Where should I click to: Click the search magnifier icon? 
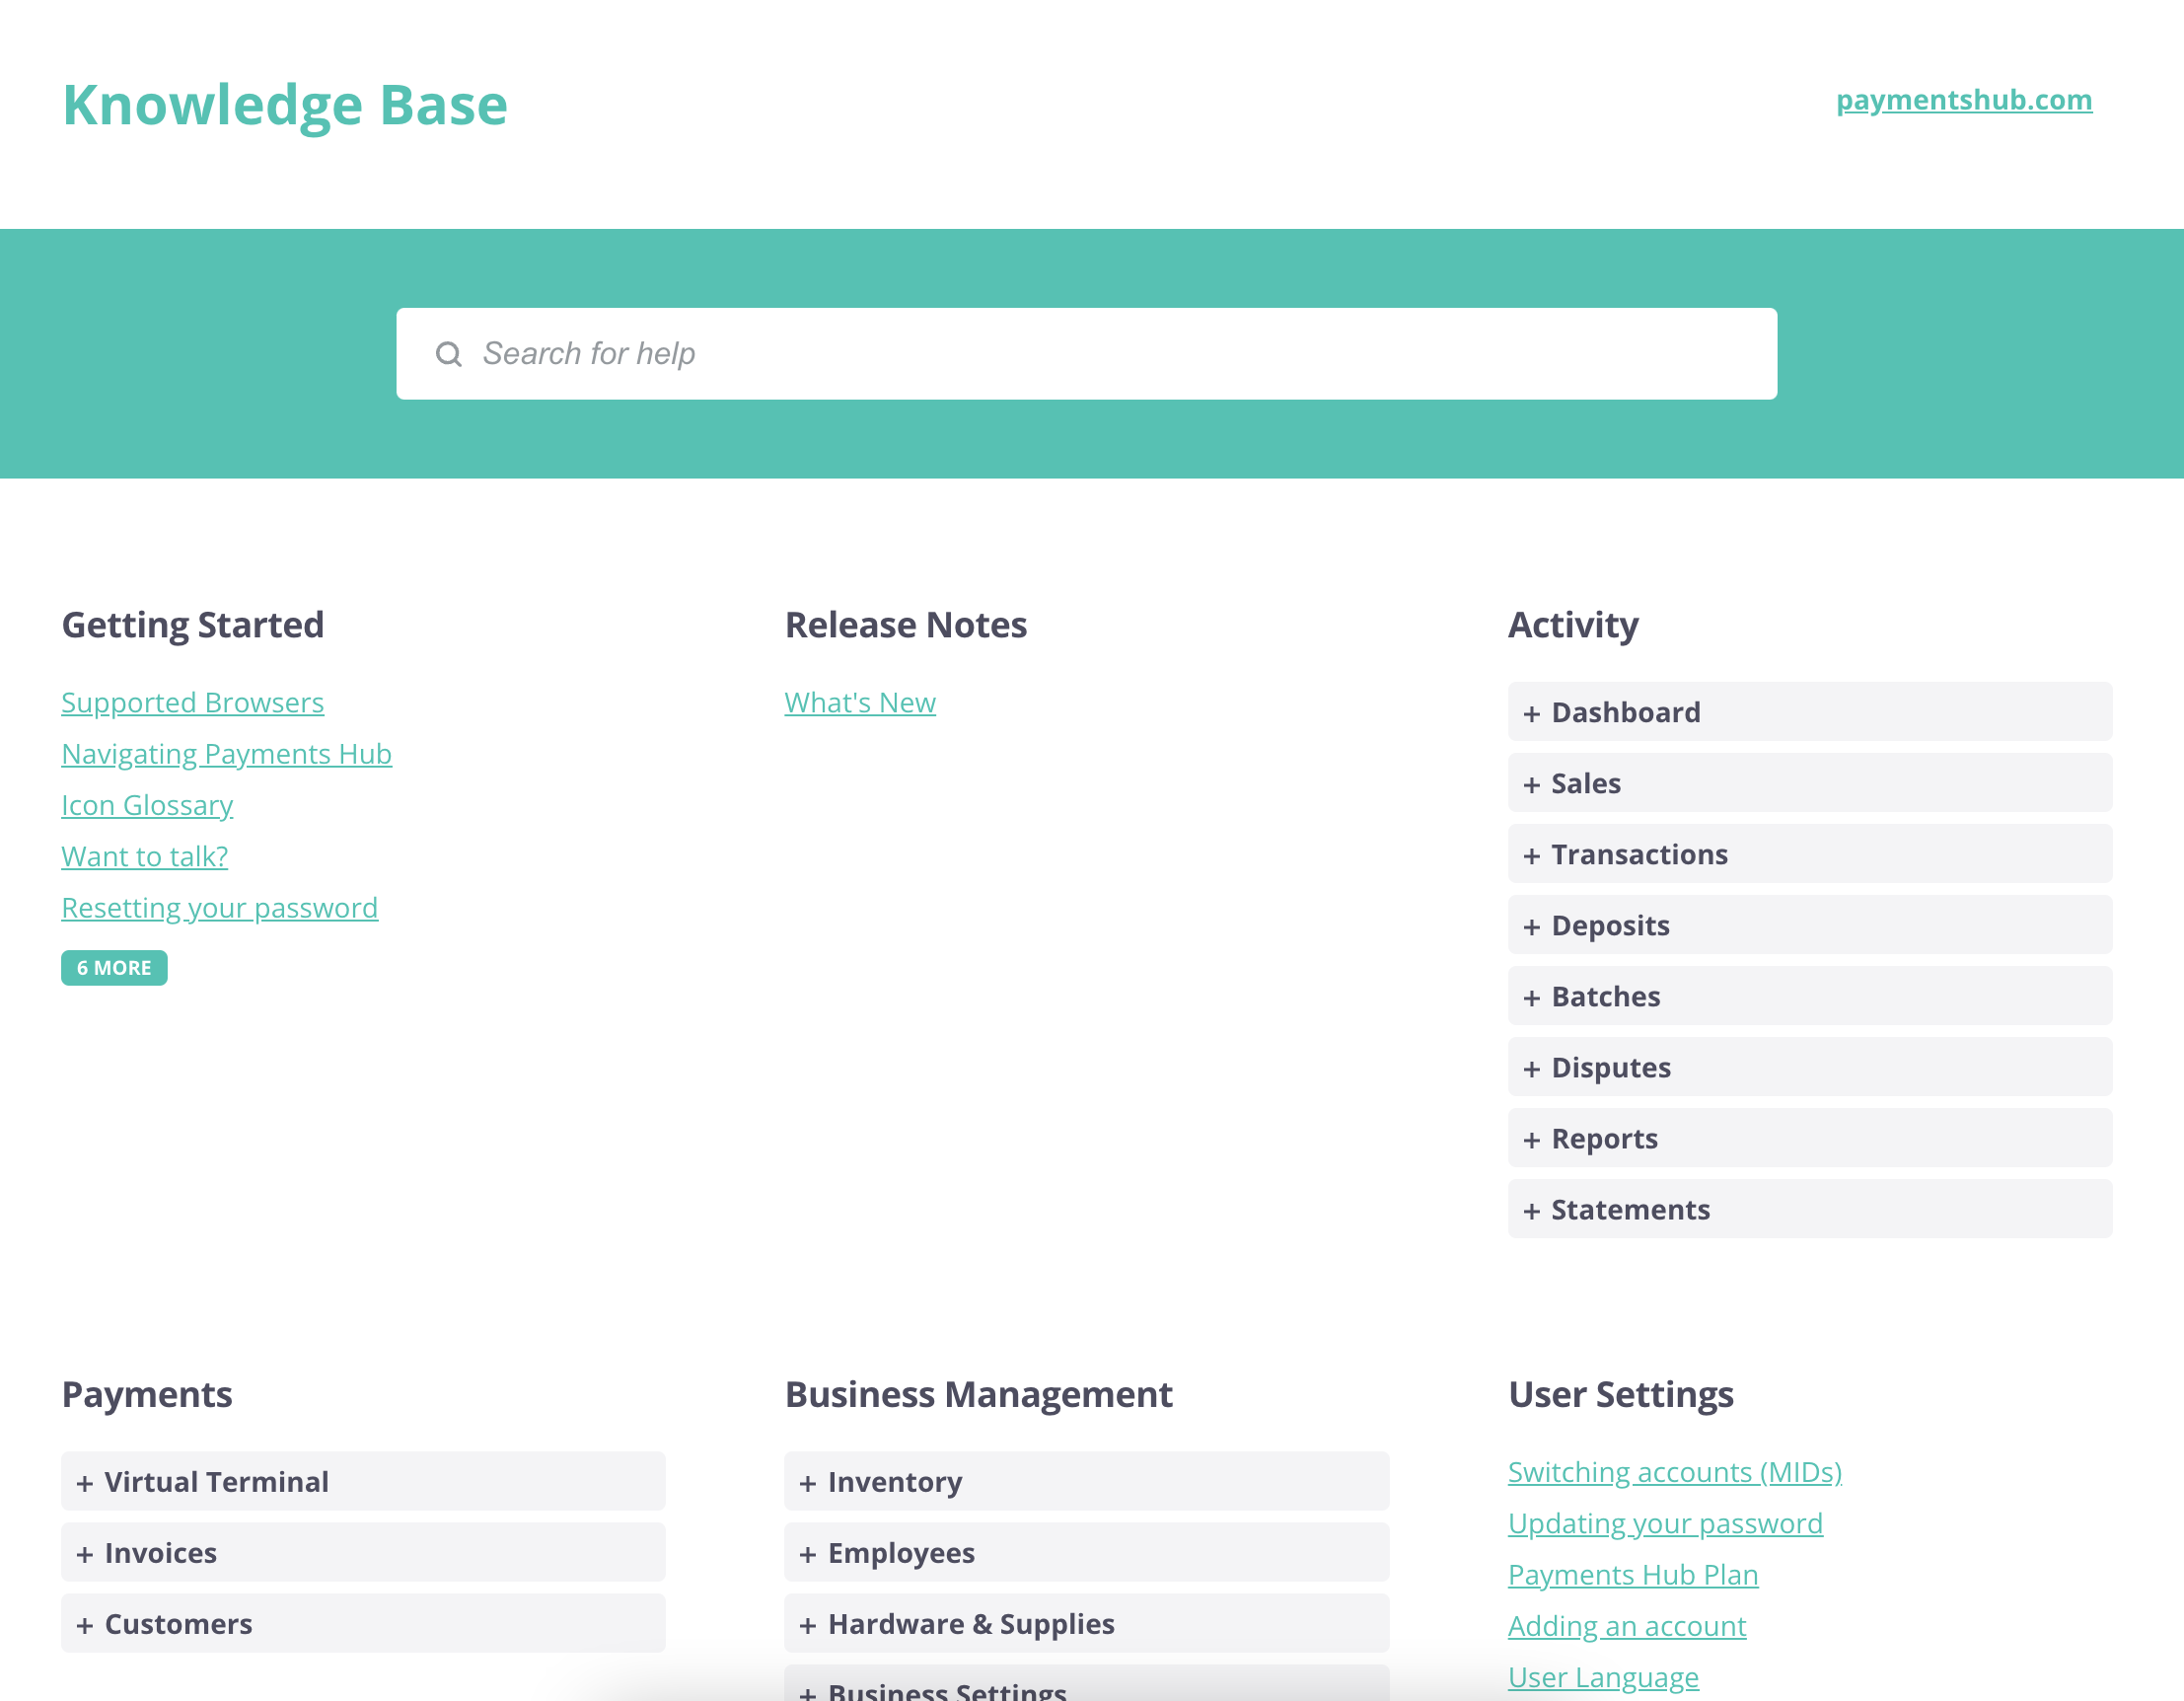coord(449,353)
